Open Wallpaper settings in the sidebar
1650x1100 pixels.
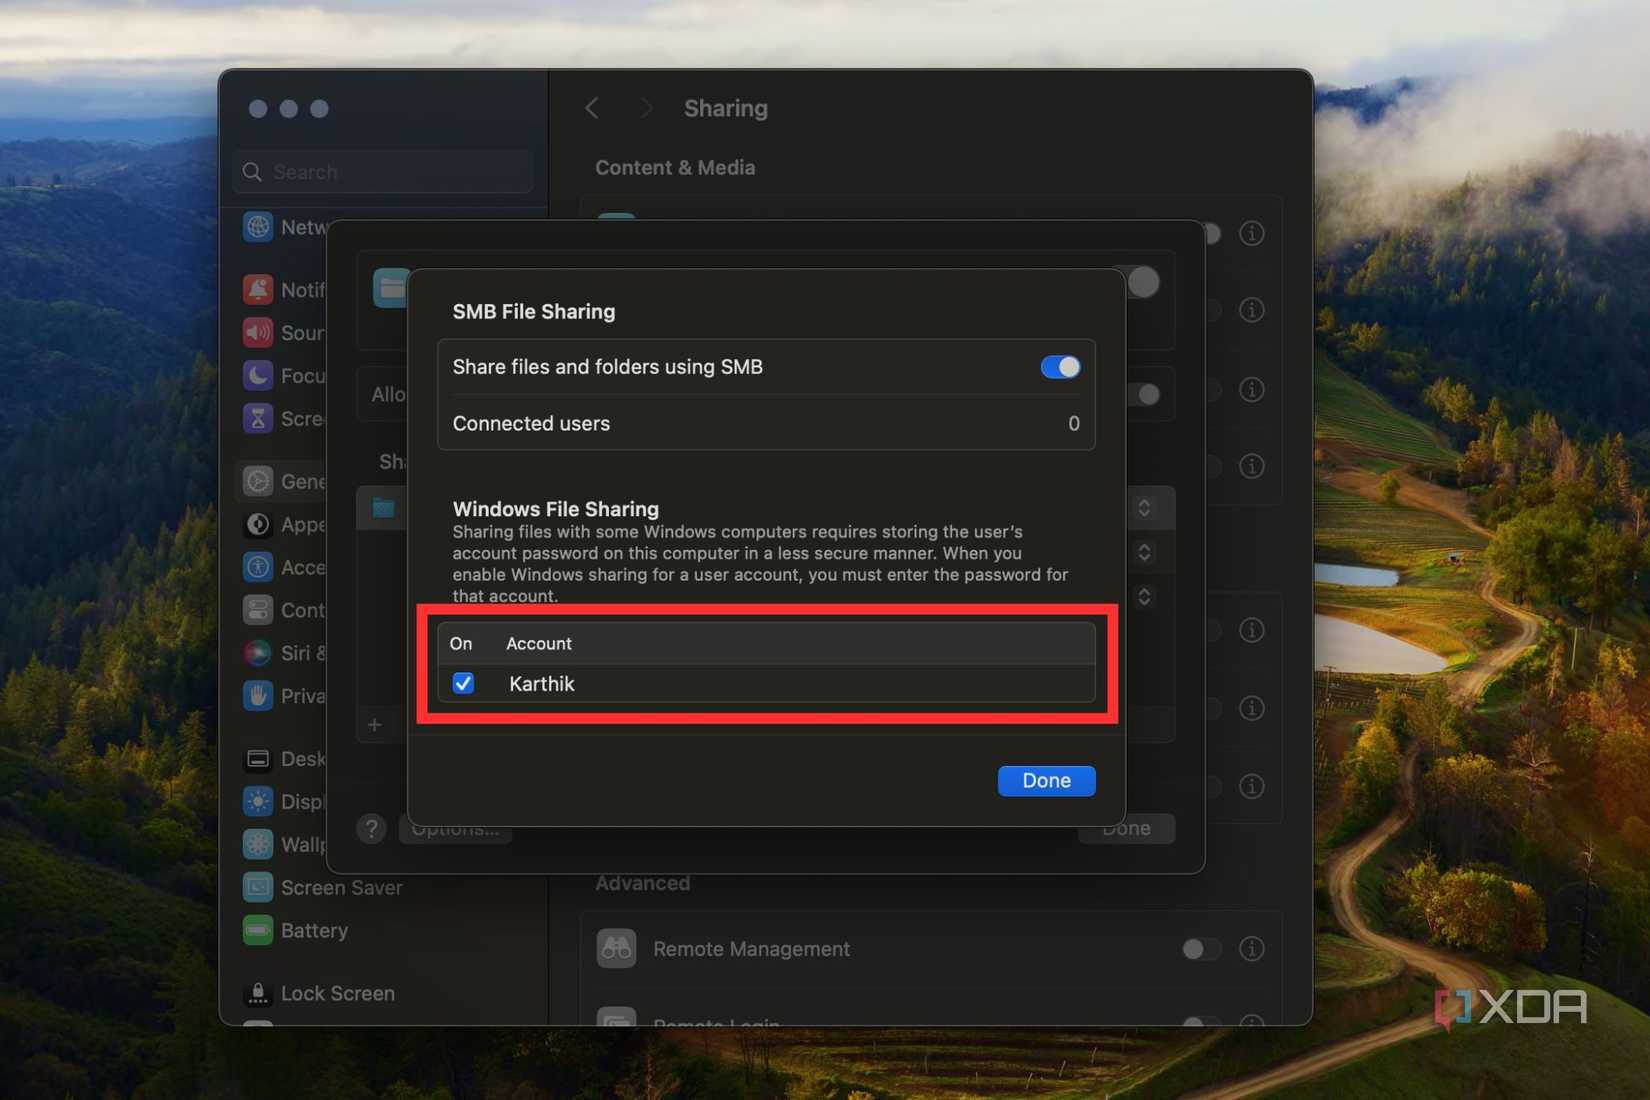pyautogui.click(x=285, y=845)
